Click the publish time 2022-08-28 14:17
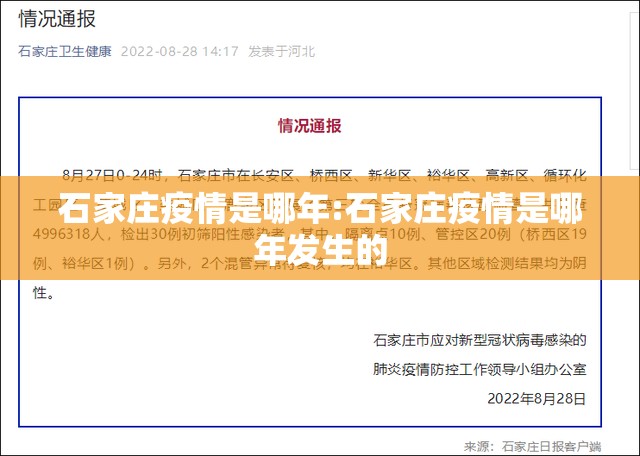This screenshot has width=640, height=456. tap(180, 52)
